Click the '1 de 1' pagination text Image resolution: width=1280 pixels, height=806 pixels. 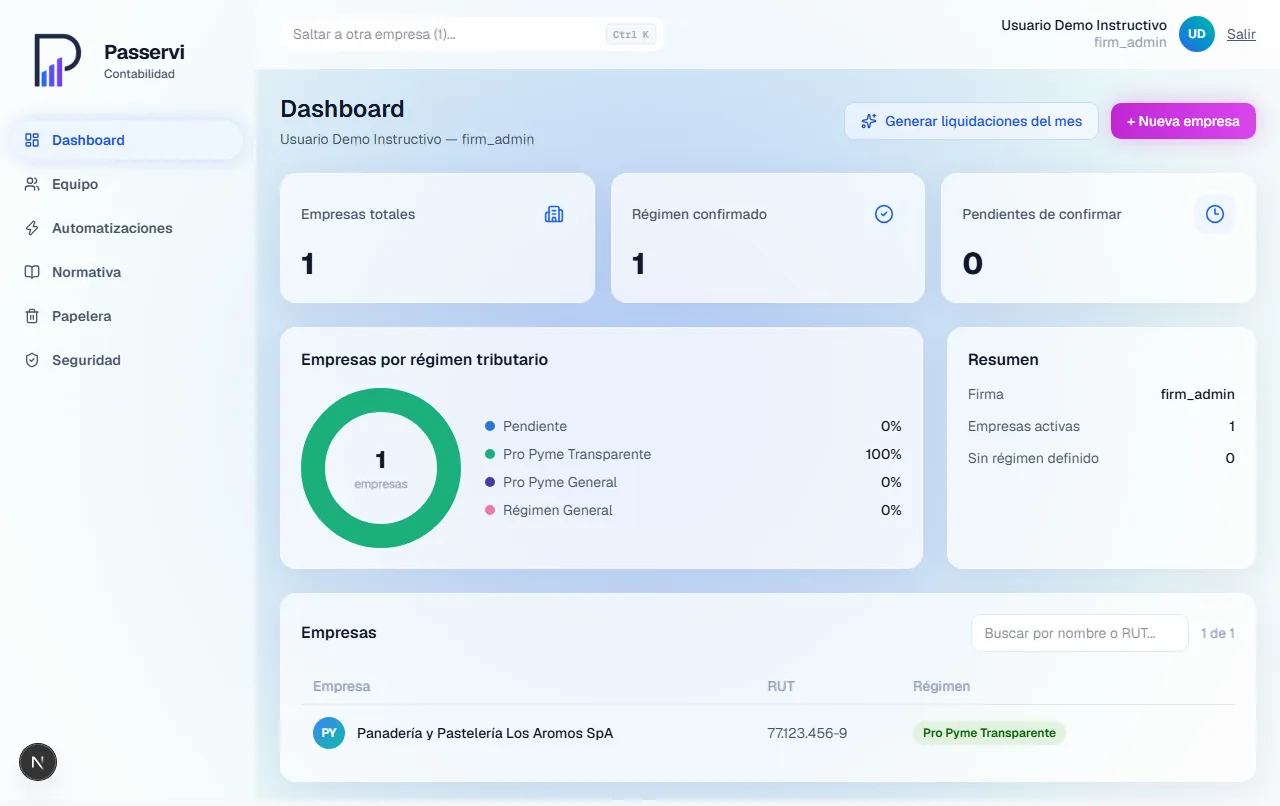click(x=1217, y=633)
